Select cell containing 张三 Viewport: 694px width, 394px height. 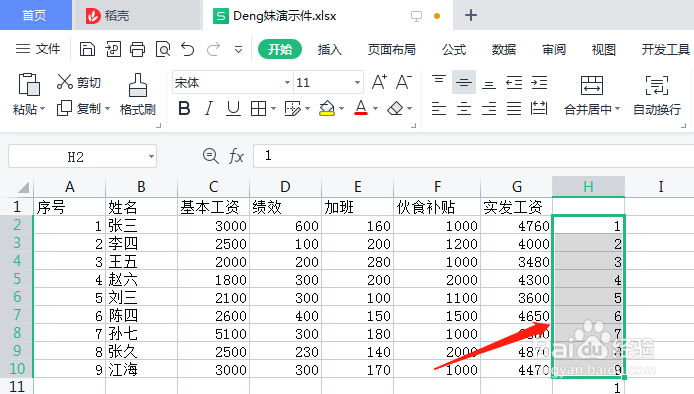pyautogui.click(x=142, y=225)
